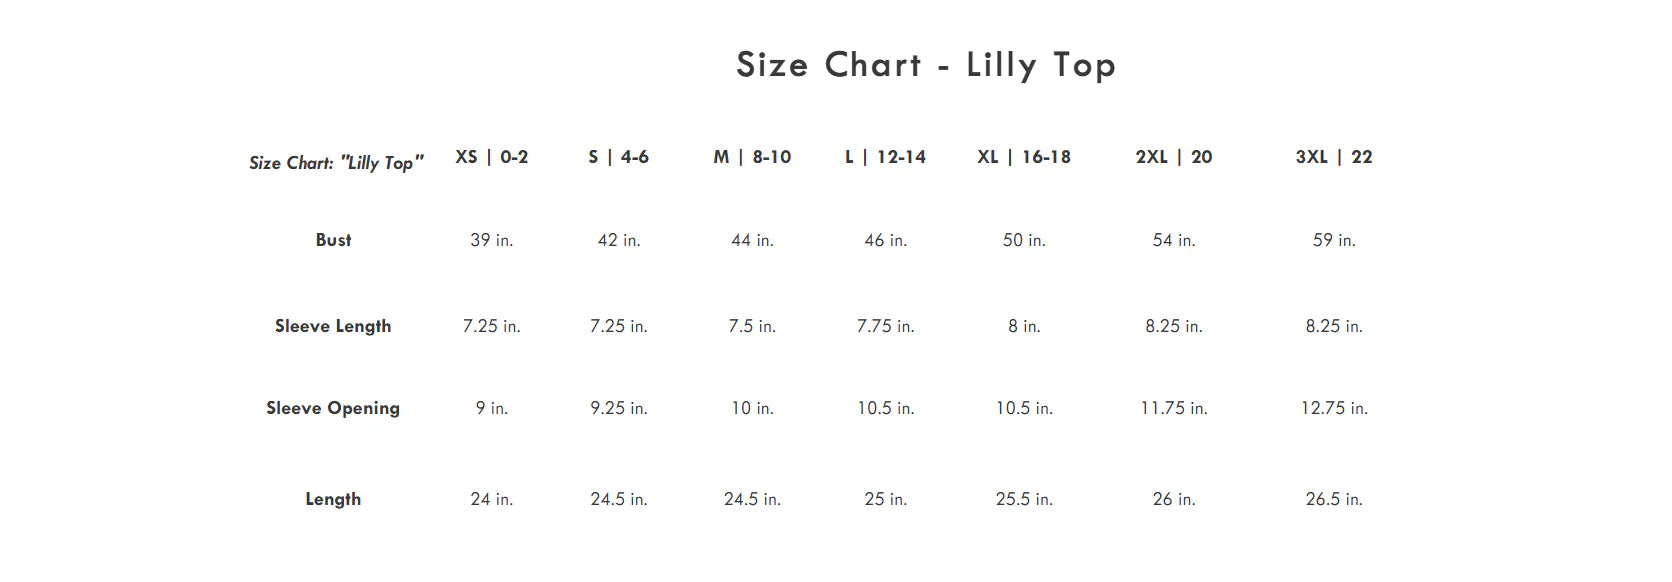Click the 12.75 in. sleeve opening cell
This screenshot has width=1672, height=582.
[x=1333, y=408]
